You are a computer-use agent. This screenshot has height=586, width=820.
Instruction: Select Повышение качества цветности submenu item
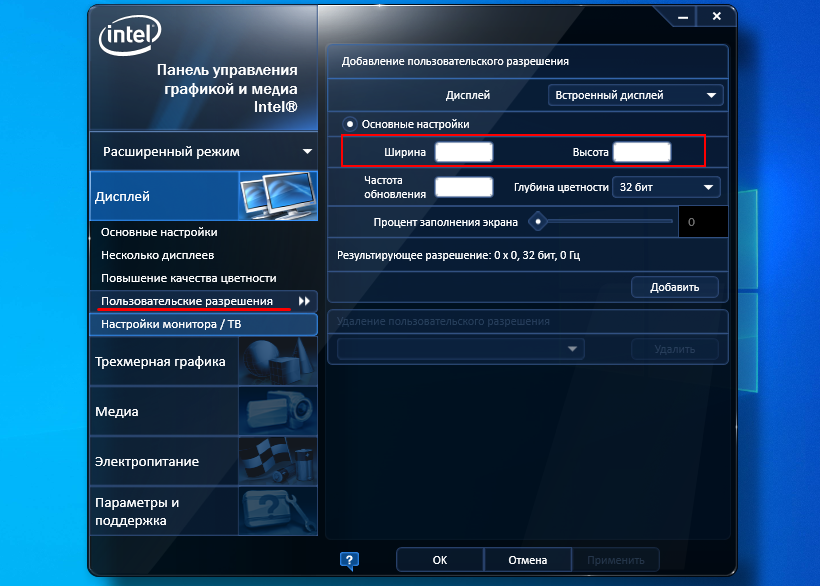point(189,278)
